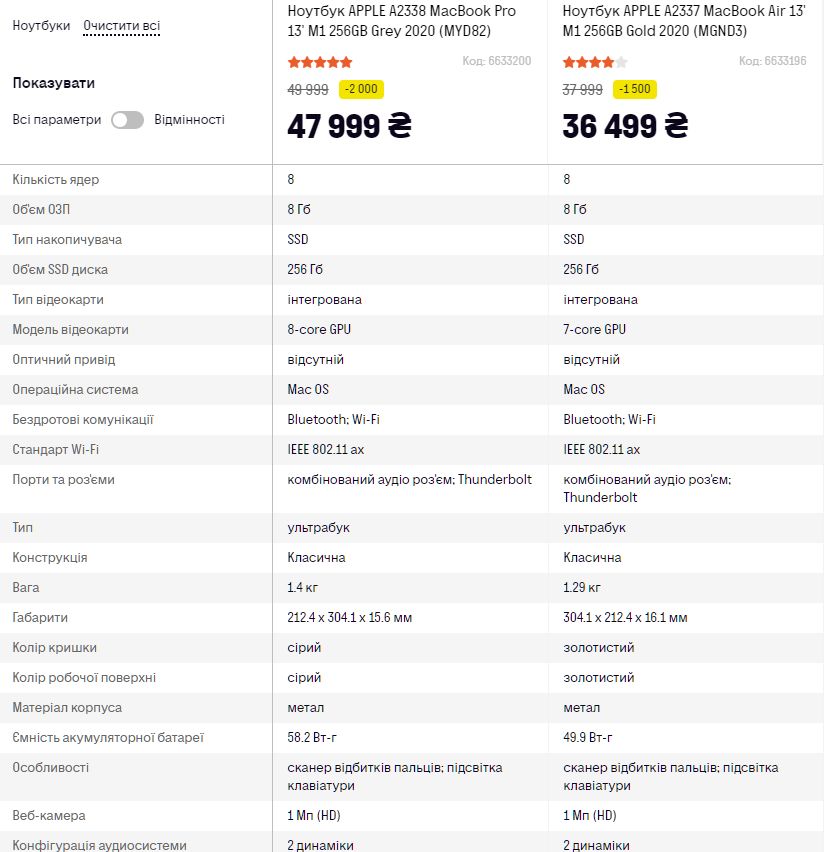This screenshot has height=852, width=826.
Task: Click the crossed-out 37 999 old price
Action: point(583,89)
